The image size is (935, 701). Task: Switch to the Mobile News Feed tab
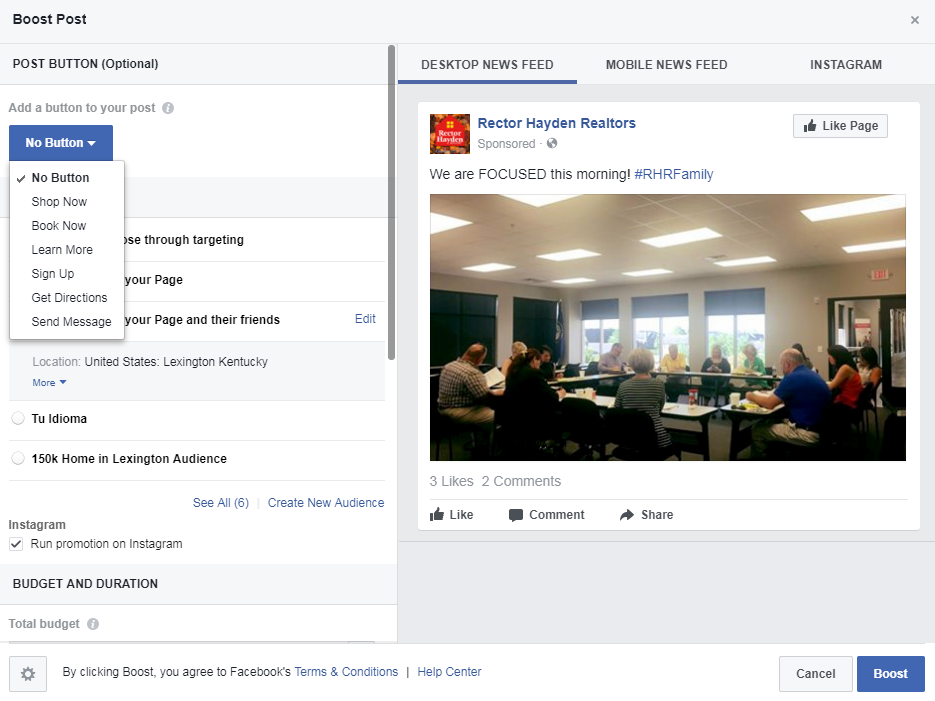point(666,64)
